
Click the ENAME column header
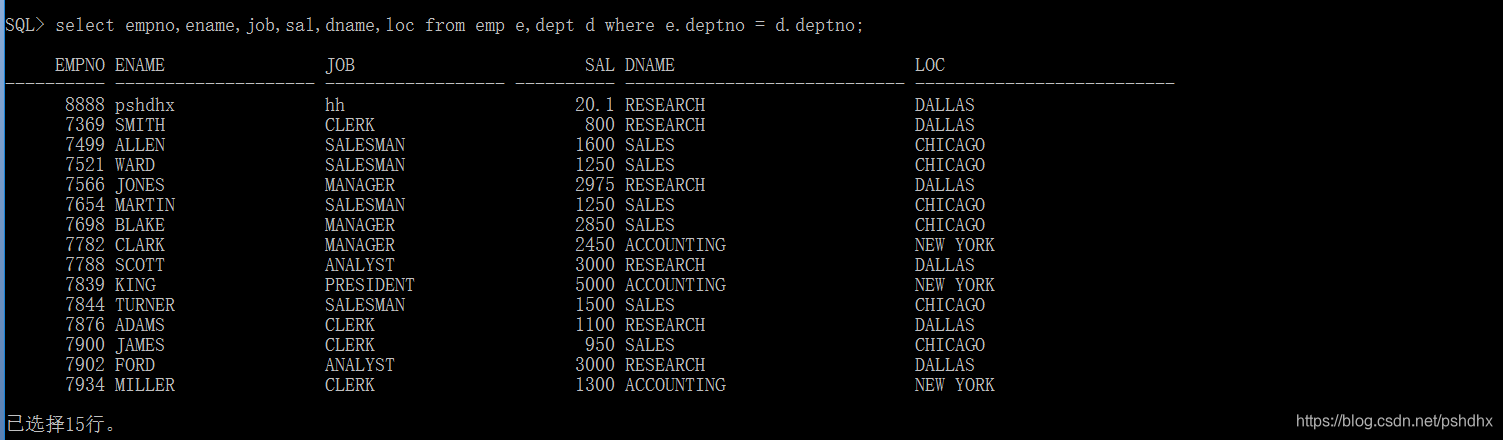140,65
